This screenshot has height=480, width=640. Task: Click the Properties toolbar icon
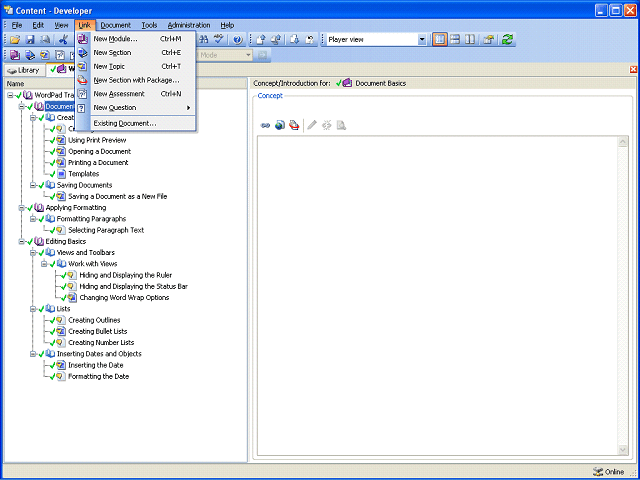[x=489, y=40]
